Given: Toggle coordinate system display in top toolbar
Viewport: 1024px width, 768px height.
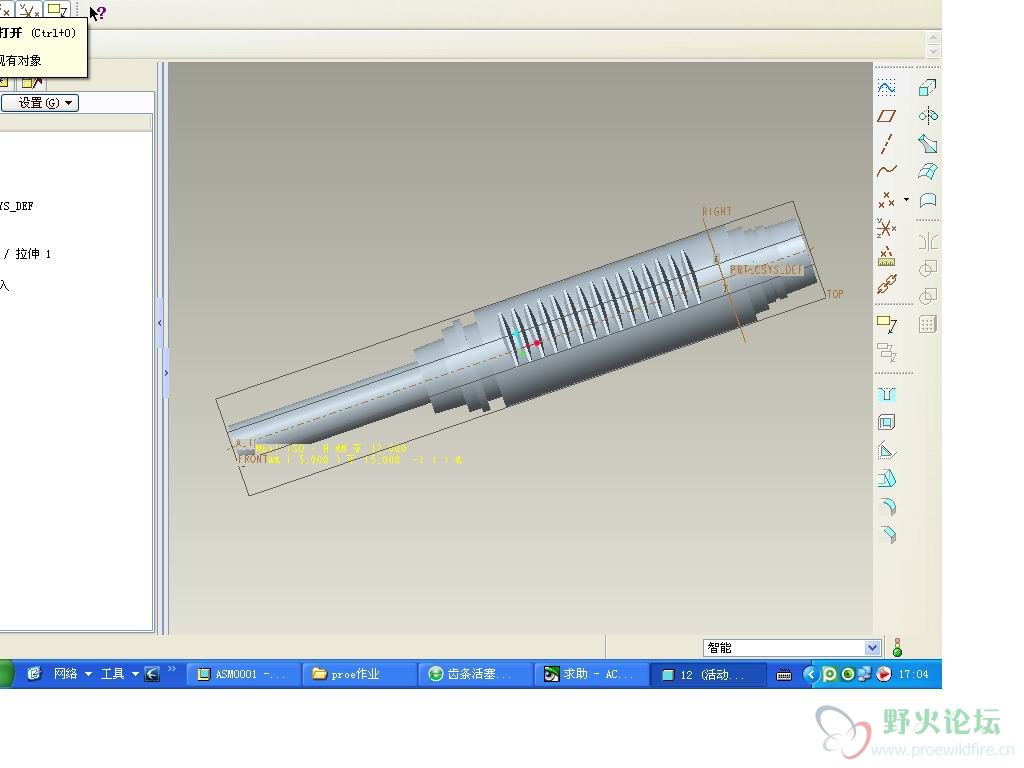Looking at the screenshot, I should click(x=29, y=9).
